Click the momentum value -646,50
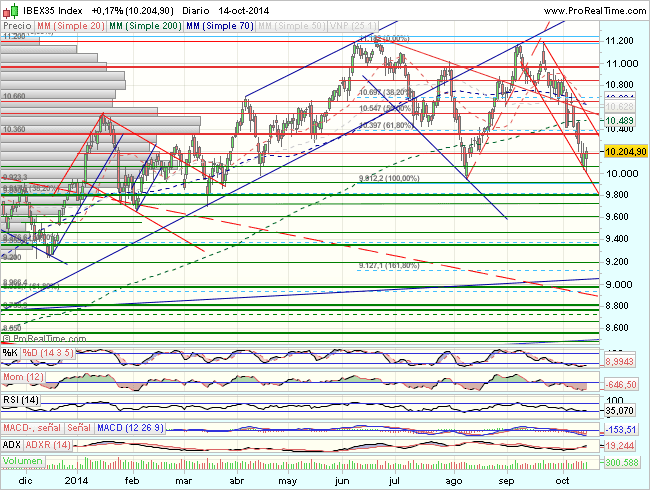This screenshot has width=650, height=490. pyautogui.click(x=621, y=385)
